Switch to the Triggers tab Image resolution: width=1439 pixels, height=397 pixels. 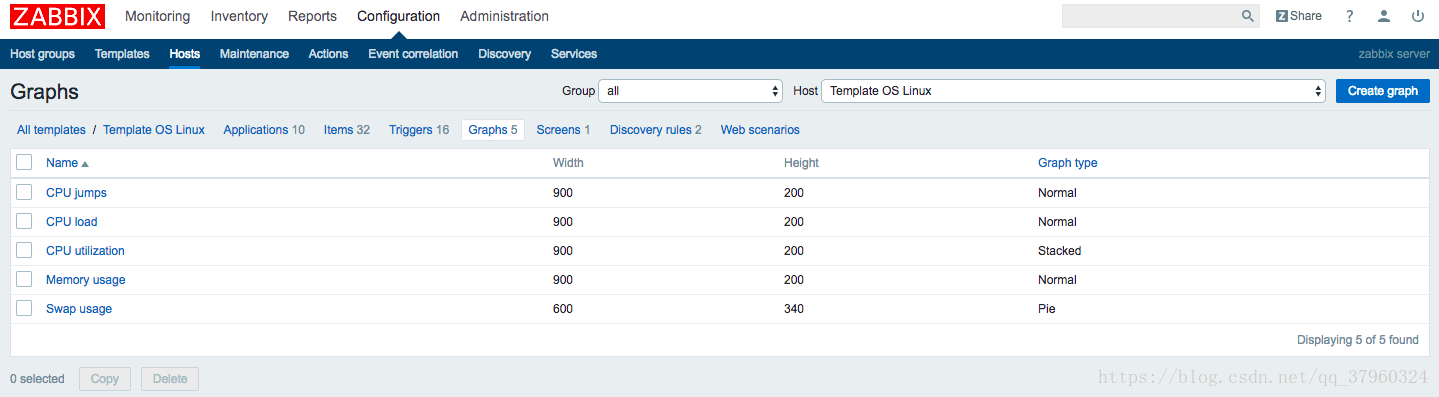pyautogui.click(x=419, y=130)
